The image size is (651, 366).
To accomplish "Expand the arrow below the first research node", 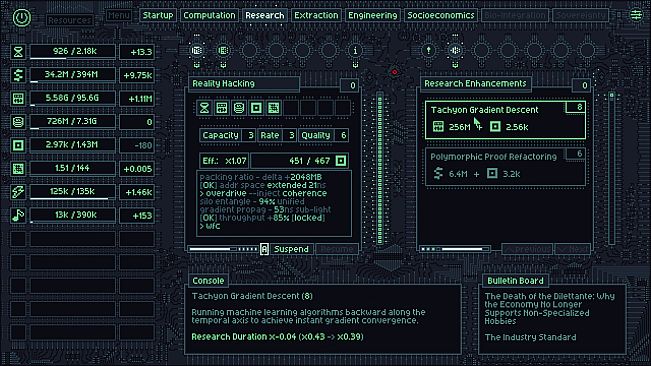I will pos(197,65).
